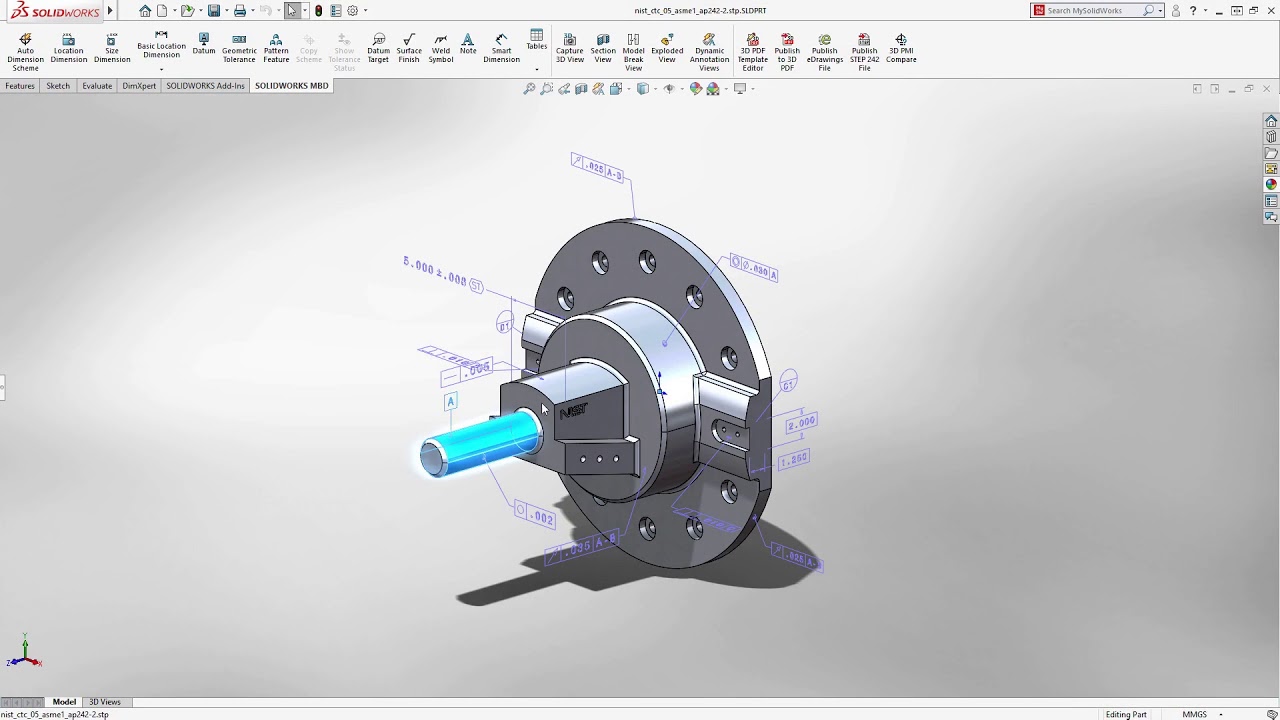
Task: Select Location Dimension tool
Action: (x=69, y=49)
